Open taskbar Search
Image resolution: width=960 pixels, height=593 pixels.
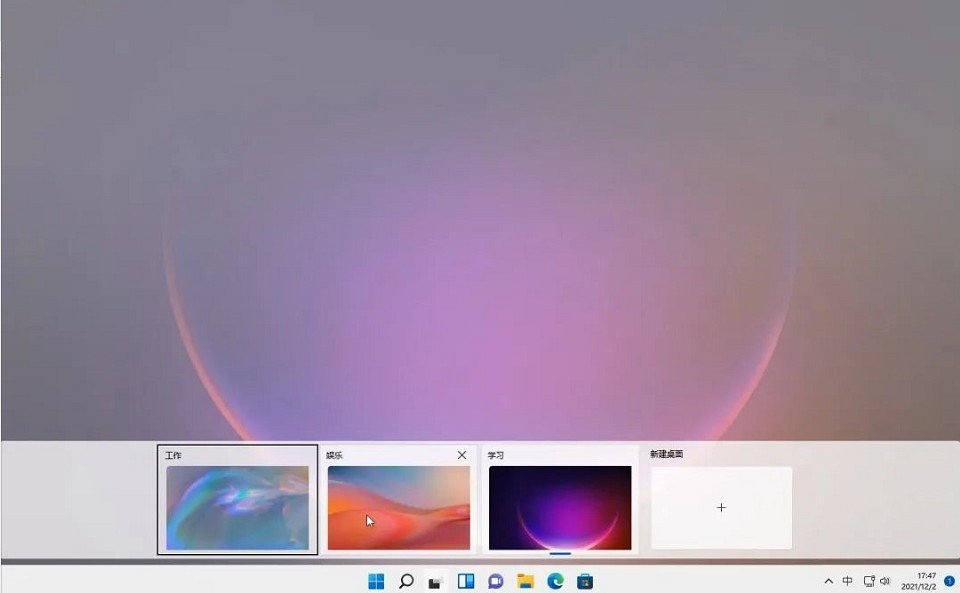[406, 581]
